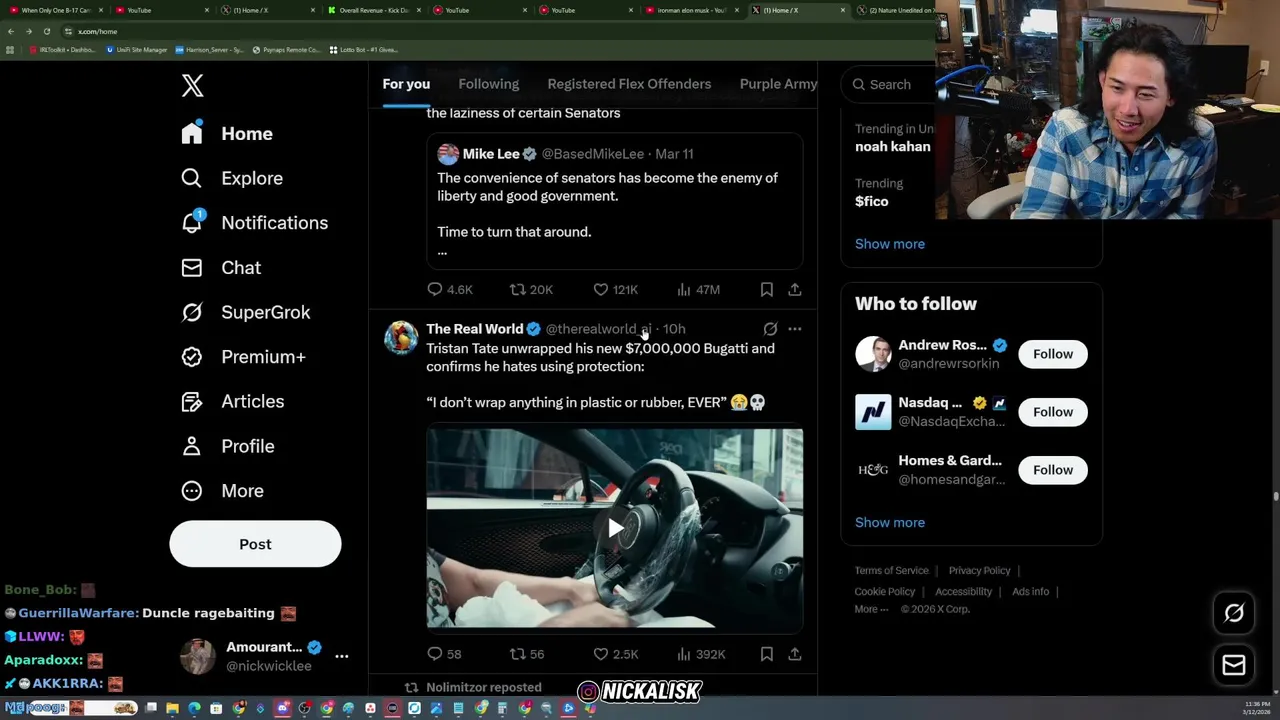1280x720 pixels.
Task: Follow Andrew Ross Sorkin
Action: (1053, 354)
